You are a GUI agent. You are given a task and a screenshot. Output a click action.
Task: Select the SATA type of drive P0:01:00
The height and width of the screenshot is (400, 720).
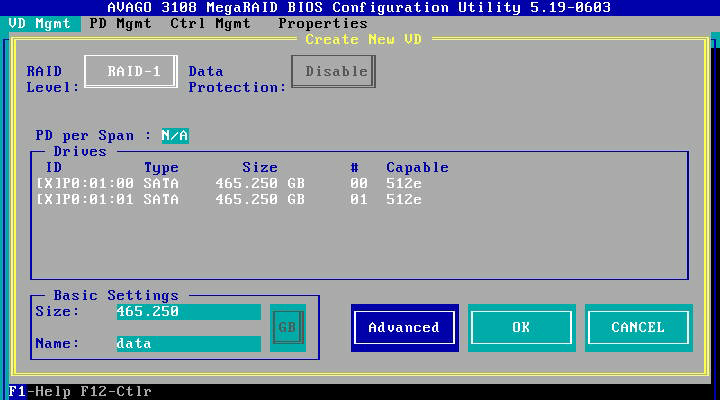(x=161, y=184)
